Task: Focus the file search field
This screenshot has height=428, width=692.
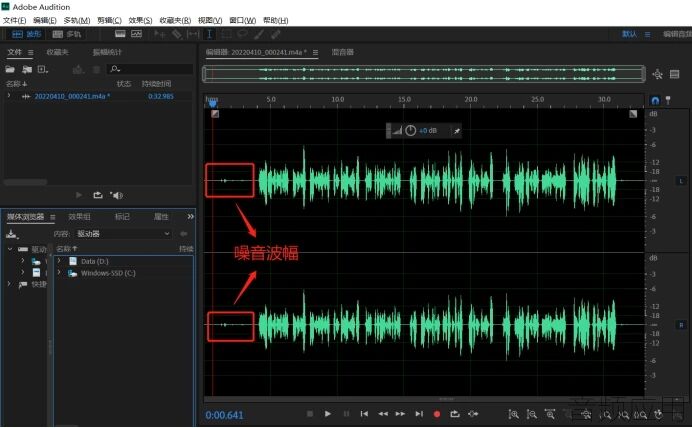Action: (150, 69)
